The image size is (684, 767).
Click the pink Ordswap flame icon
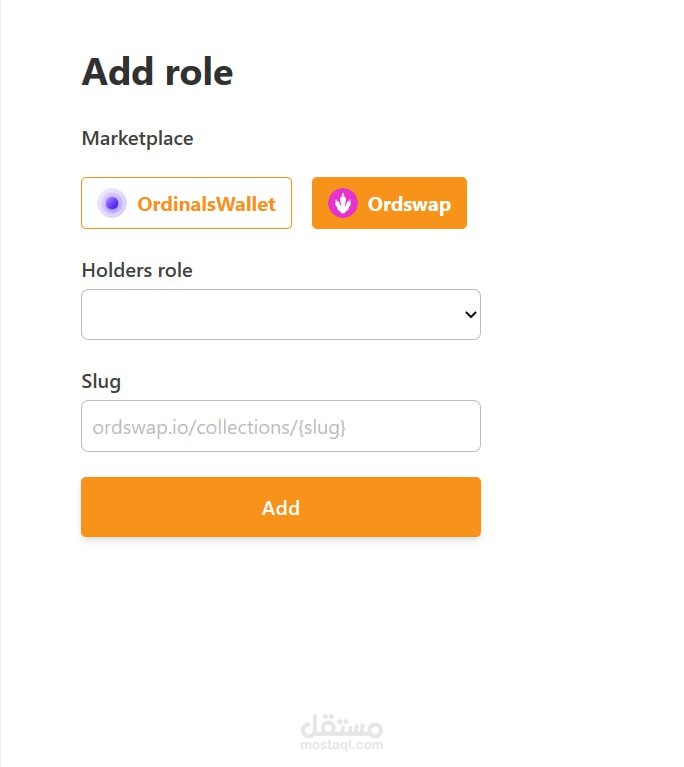tap(342, 203)
